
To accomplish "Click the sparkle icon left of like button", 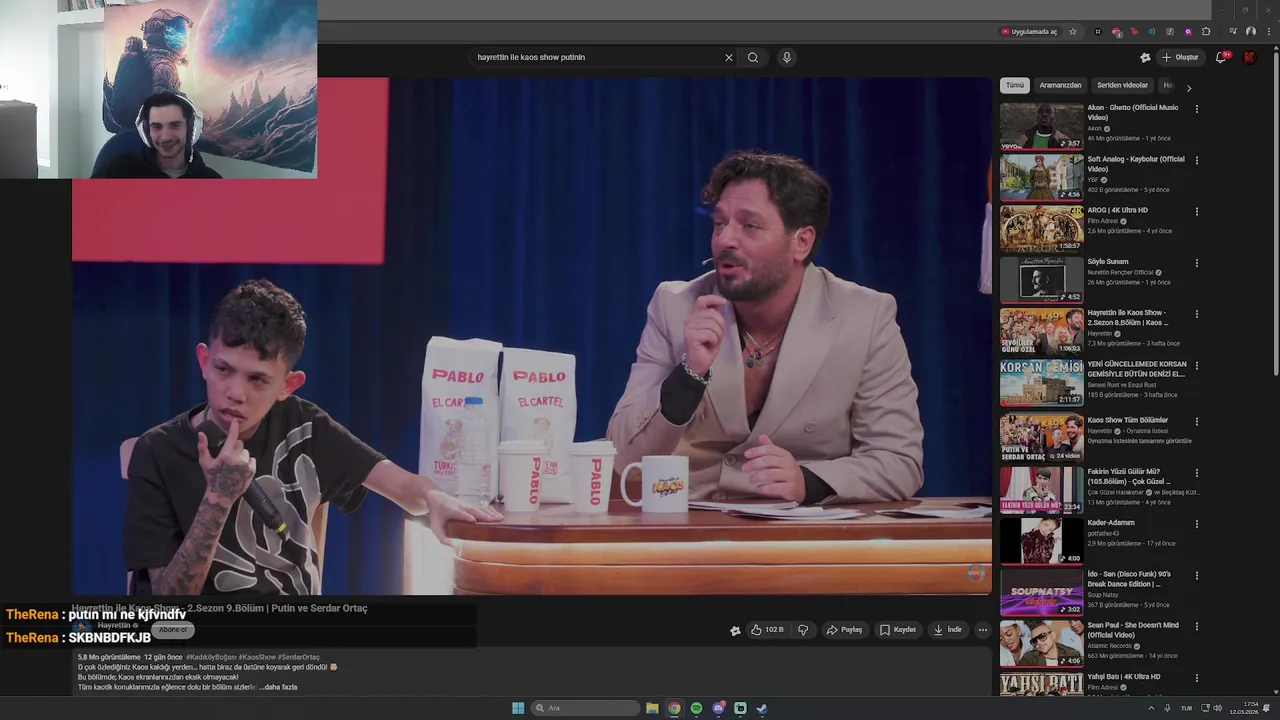I will tap(735, 630).
